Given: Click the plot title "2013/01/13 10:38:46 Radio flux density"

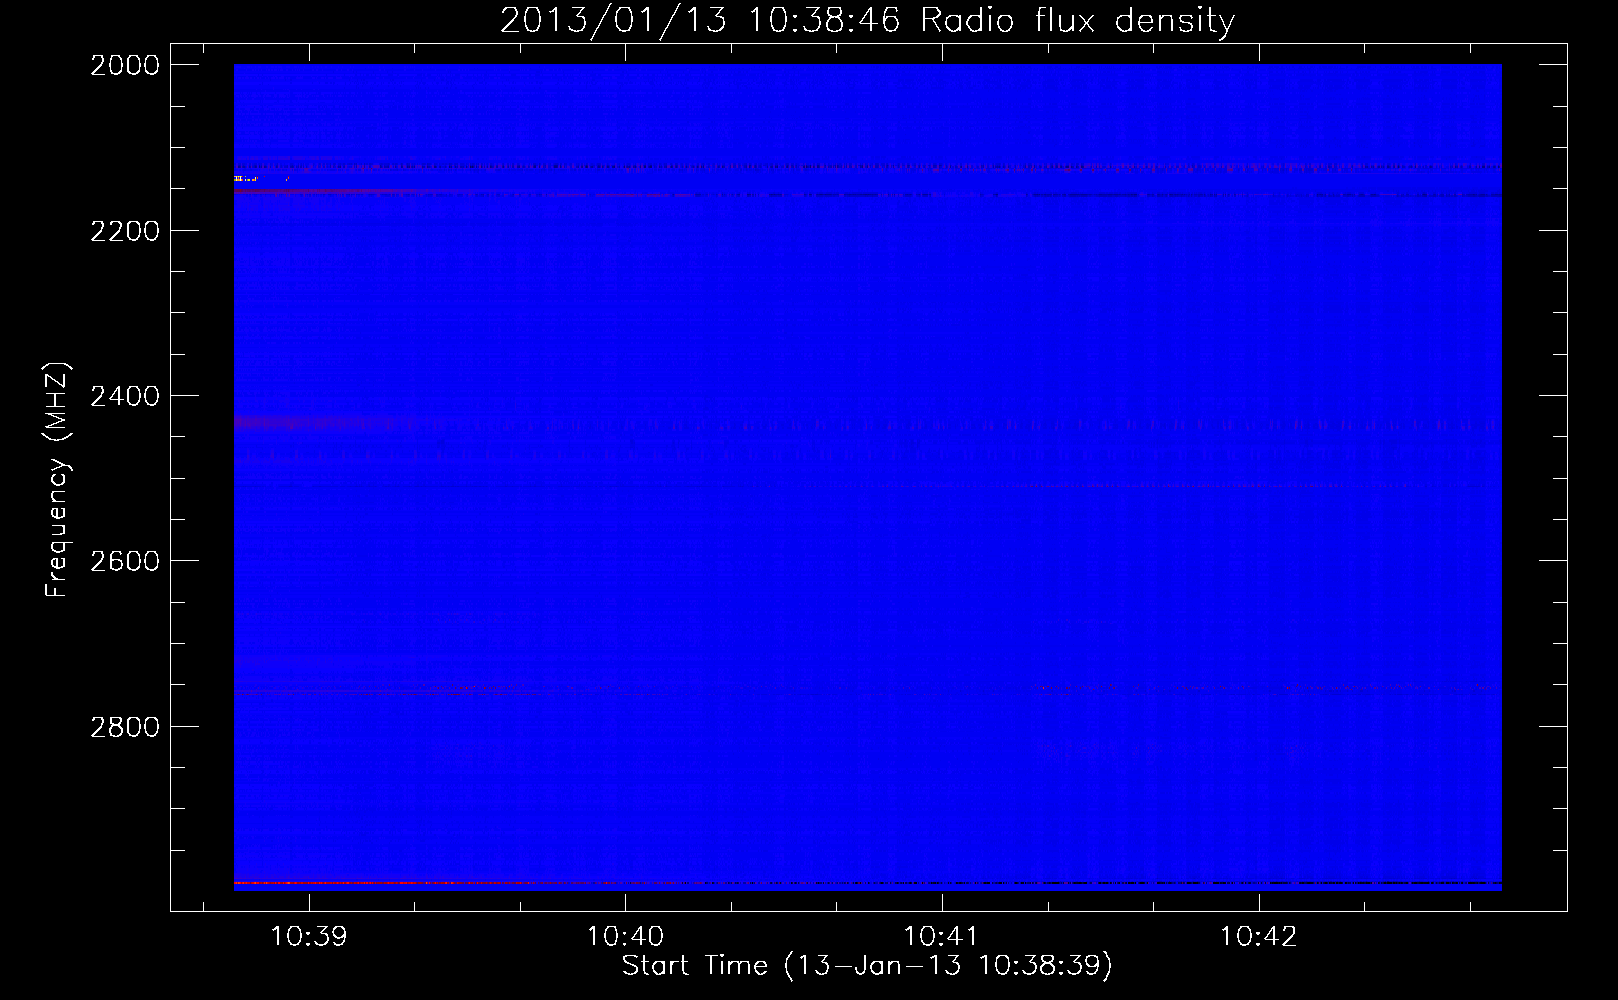Looking at the screenshot, I should (x=867, y=21).
